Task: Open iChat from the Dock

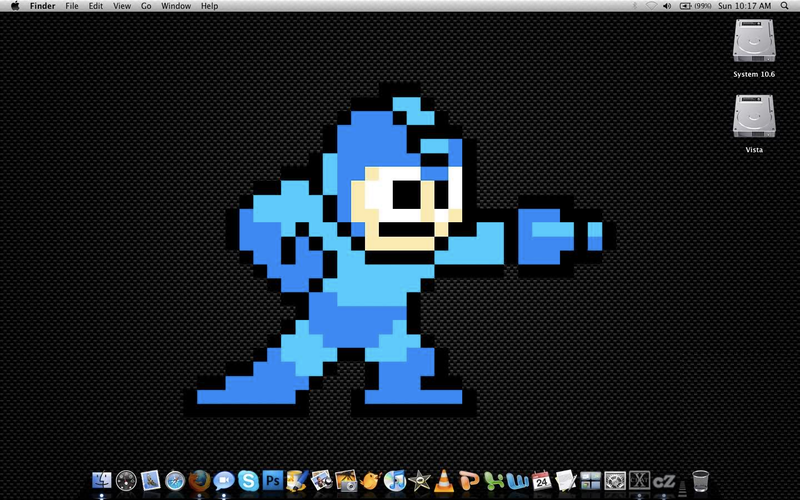Action: coord(223,481)
